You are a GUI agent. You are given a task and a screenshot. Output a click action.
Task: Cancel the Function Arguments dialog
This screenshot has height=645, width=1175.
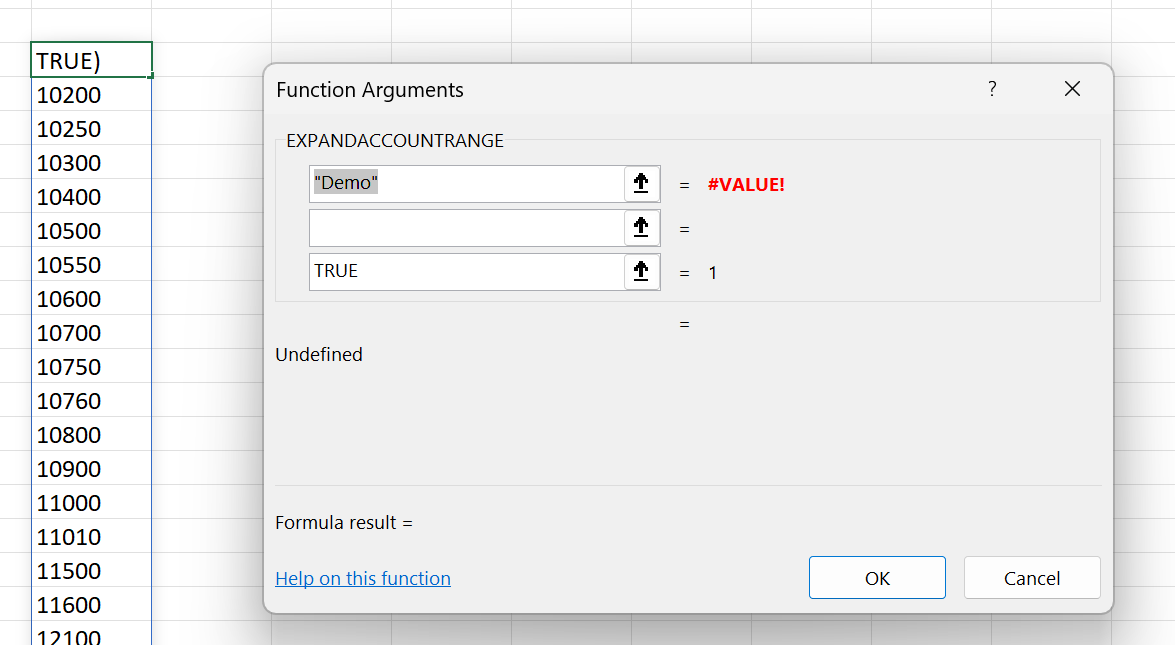point(1032,578)
